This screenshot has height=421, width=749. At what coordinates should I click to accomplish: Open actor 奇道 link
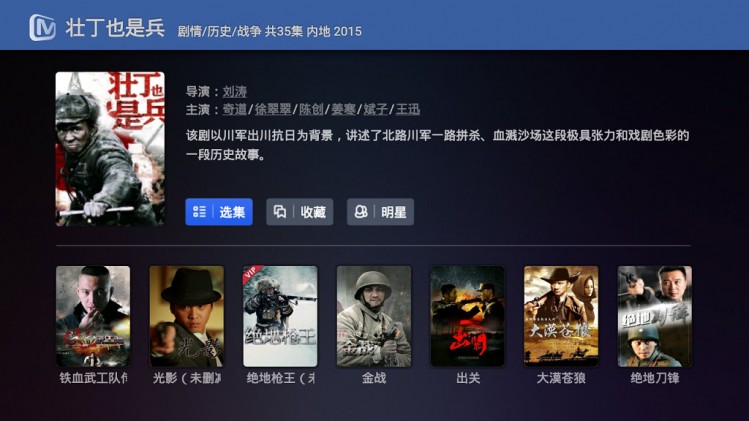pos(235,109)
